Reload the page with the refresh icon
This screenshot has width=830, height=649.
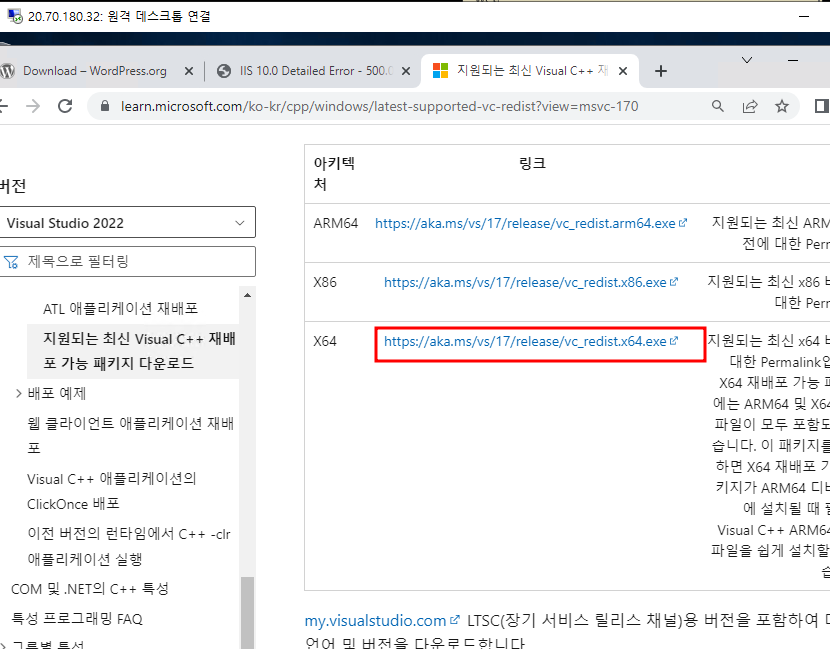pos(65,106)
